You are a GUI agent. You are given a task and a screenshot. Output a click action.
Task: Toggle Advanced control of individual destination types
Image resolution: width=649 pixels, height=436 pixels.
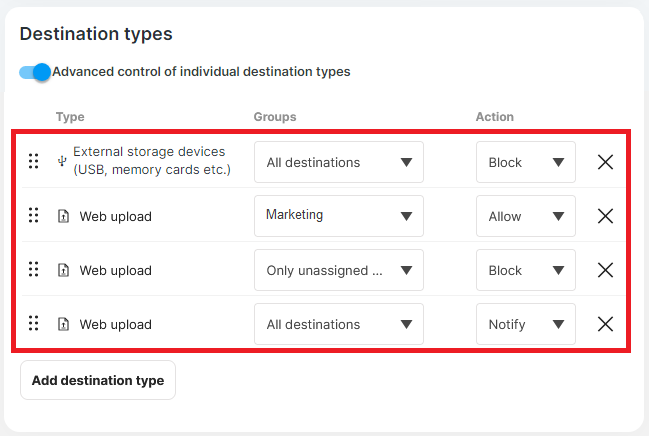coord(35,72)
